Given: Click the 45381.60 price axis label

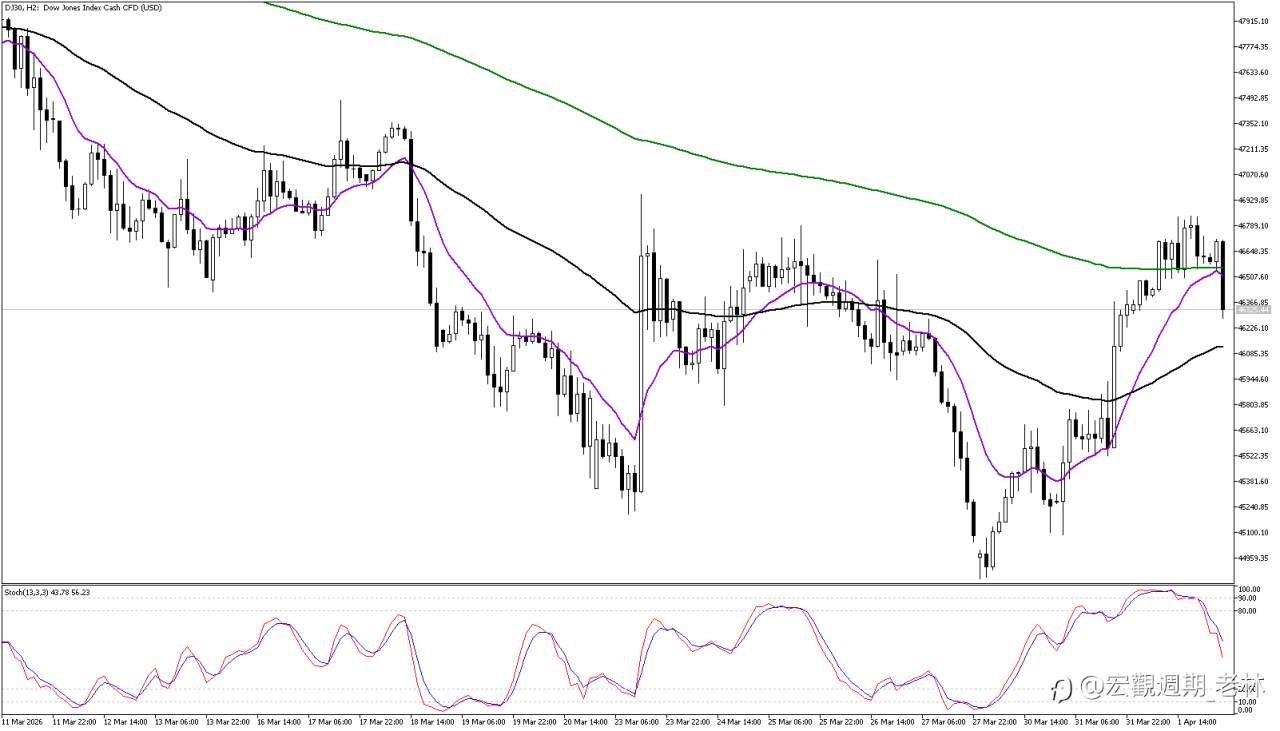Looking at the screenshot, I should pyautogui.click(x=1254, y=482).
